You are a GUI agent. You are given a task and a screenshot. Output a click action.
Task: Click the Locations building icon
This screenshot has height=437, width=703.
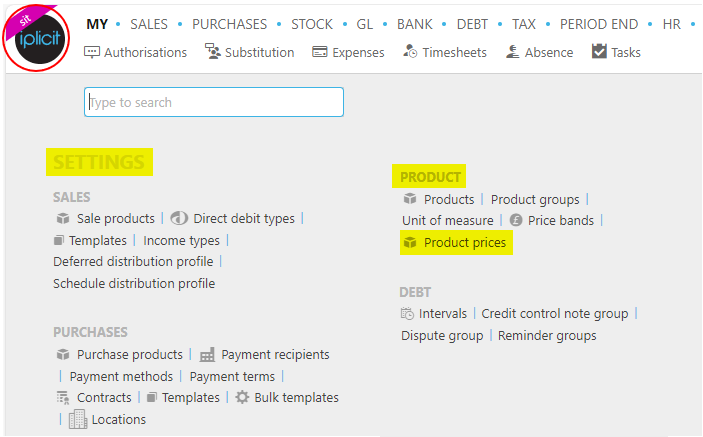tap(78, 419)
